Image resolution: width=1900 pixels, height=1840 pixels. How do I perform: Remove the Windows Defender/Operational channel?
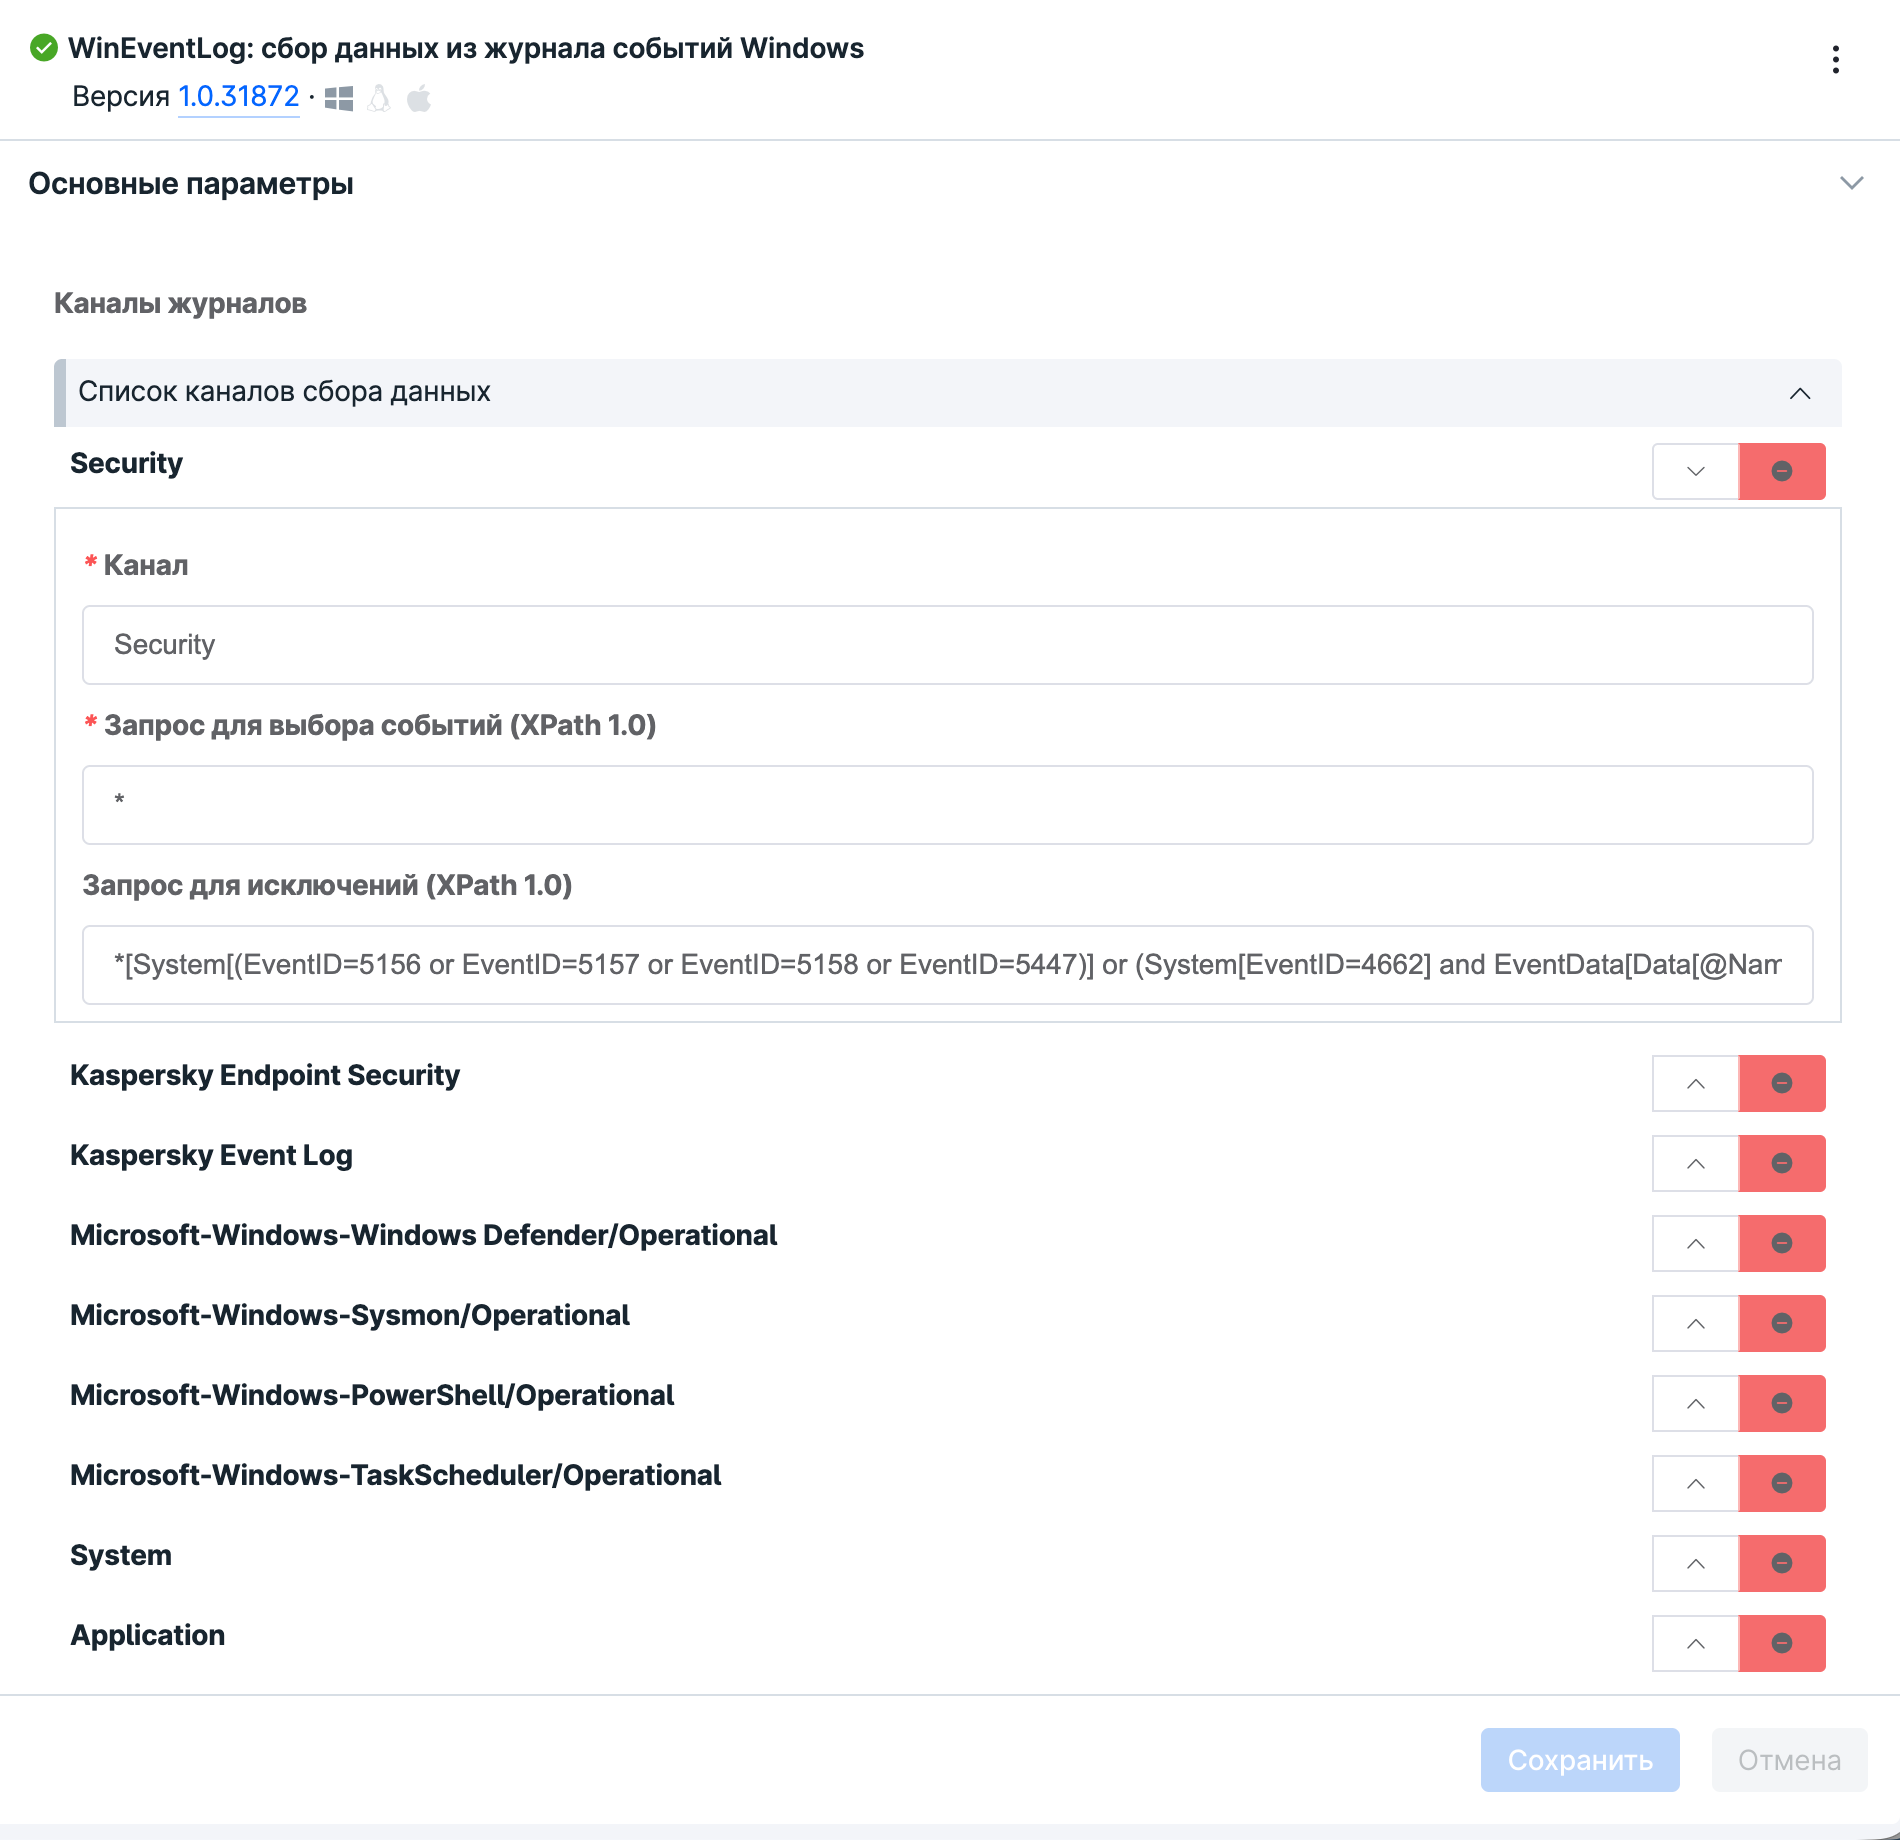point(1782,1243)
